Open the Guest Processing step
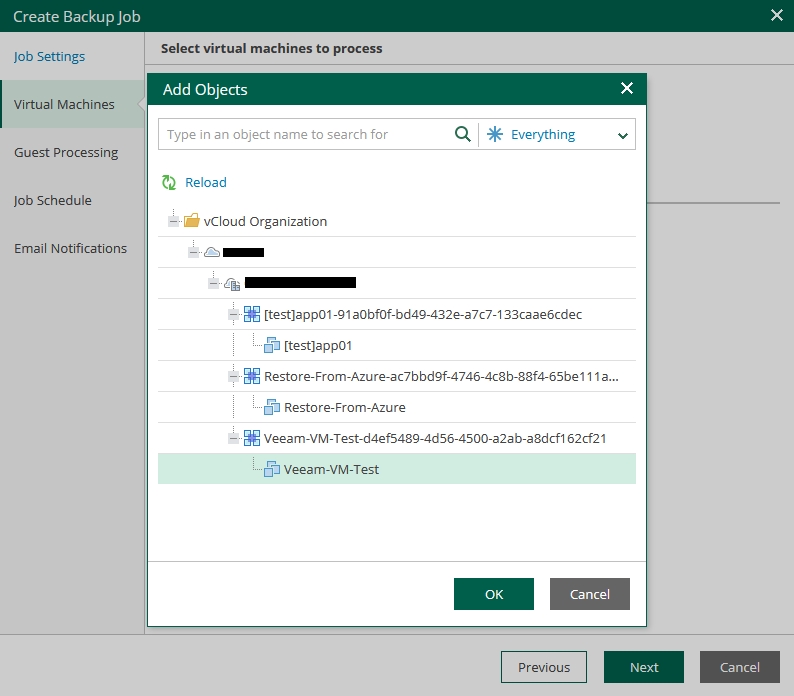Viewport: 794px width, 696px height. [x=66, y=153]
